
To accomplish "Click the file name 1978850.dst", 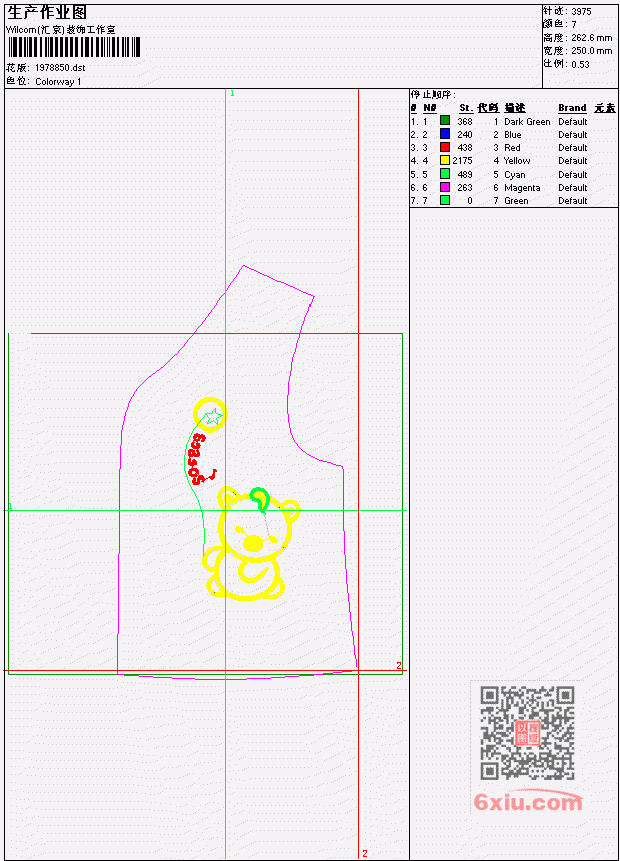I will (60, 68).
